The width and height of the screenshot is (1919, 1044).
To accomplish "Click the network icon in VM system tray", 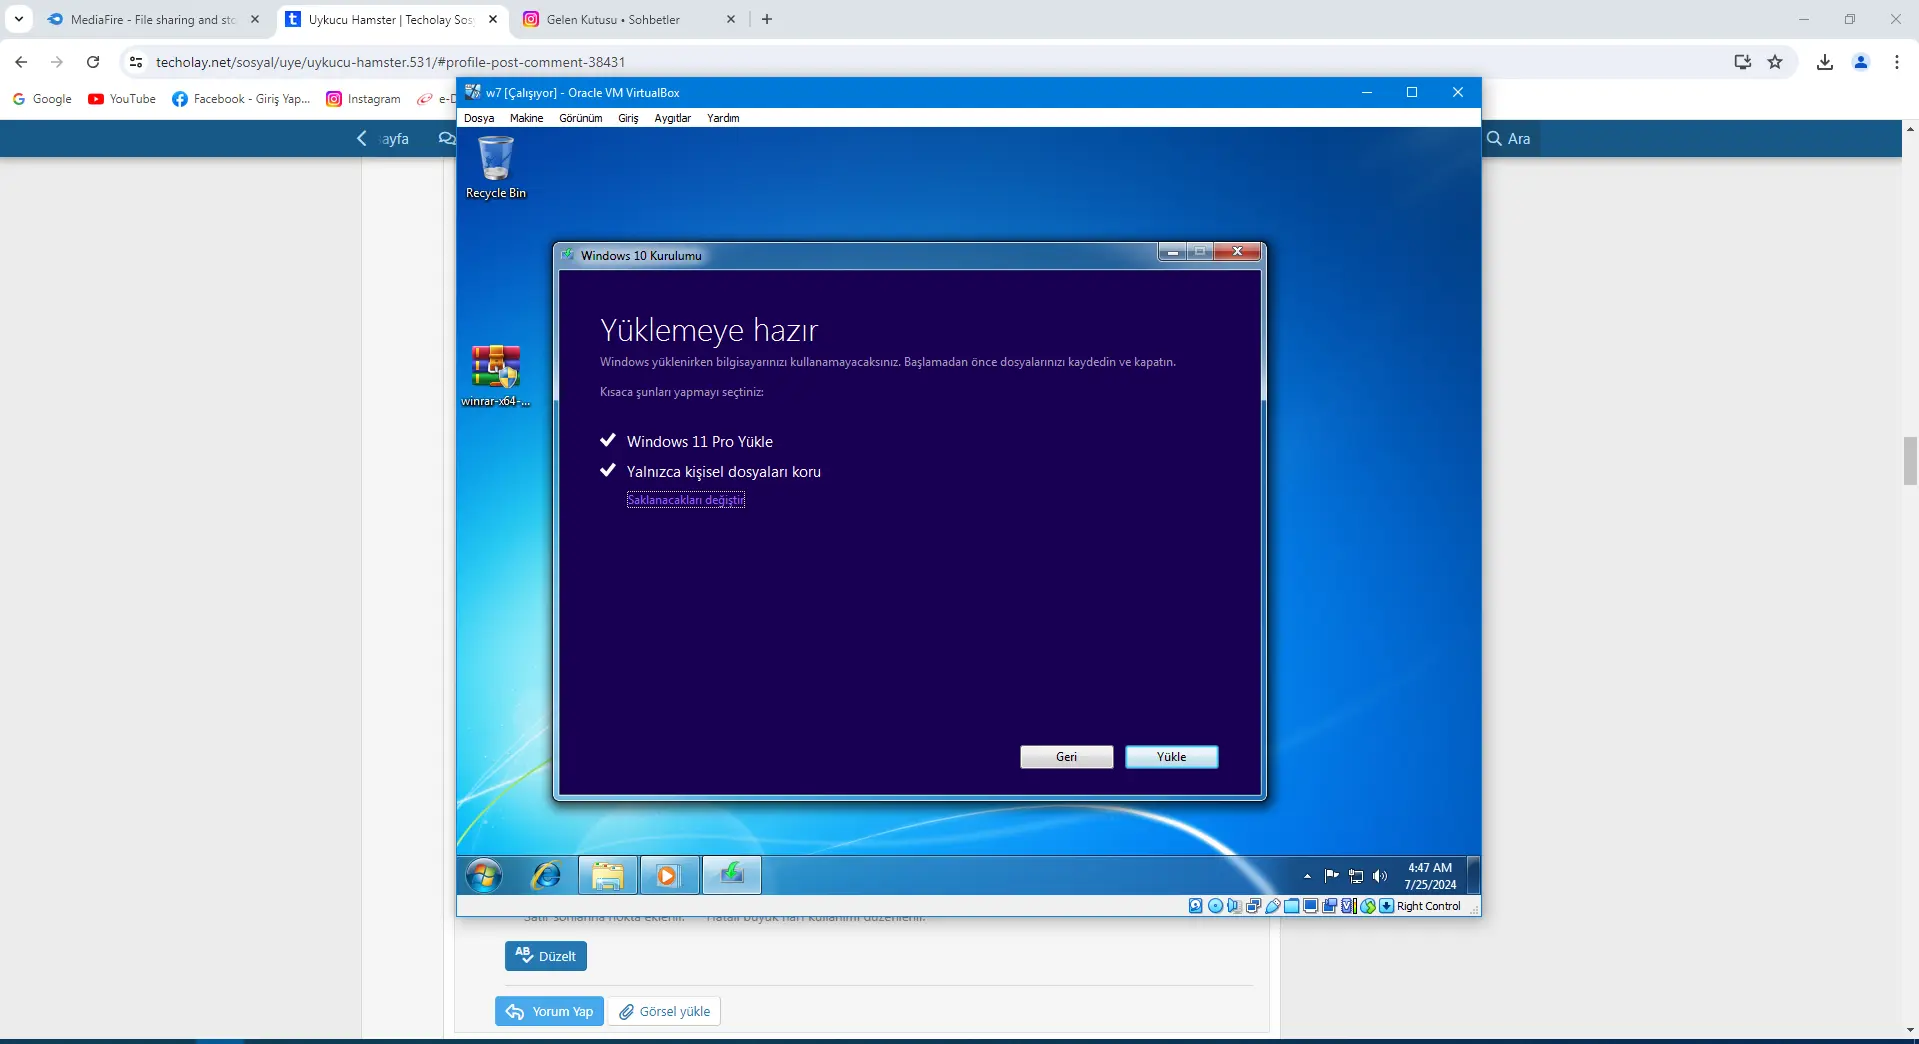I will [x=1356, y=876].
